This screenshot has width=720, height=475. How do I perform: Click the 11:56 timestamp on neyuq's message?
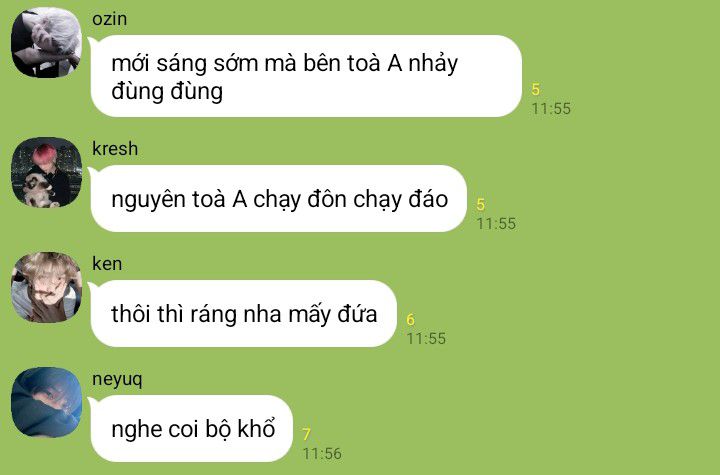point(322,453)
